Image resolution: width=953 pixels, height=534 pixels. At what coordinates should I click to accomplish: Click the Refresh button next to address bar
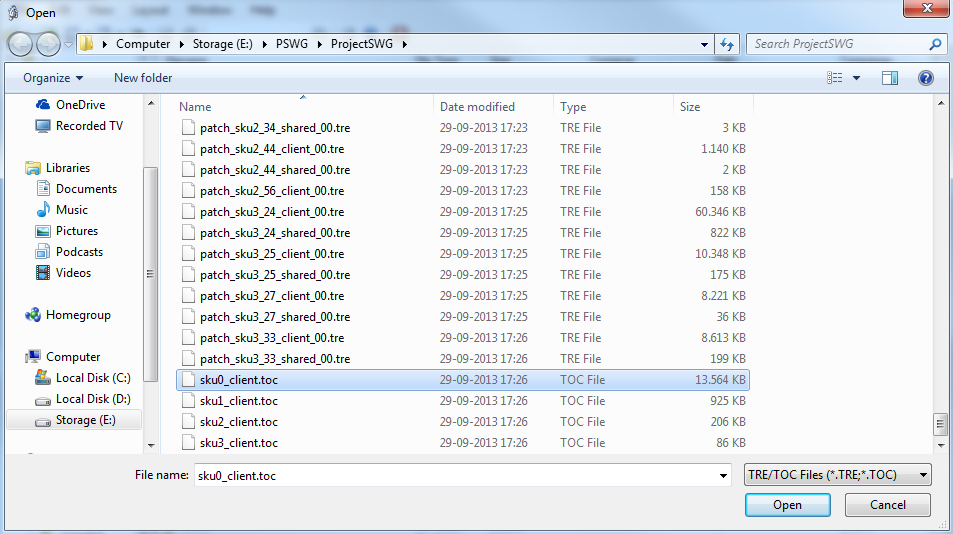point(726,44)
